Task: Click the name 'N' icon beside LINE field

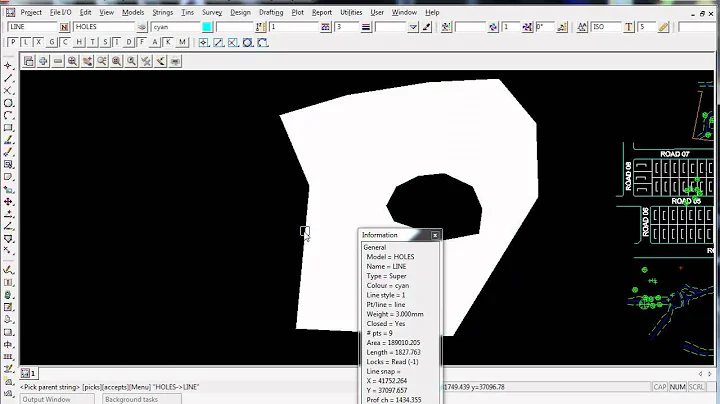Action: coord(64,27)
